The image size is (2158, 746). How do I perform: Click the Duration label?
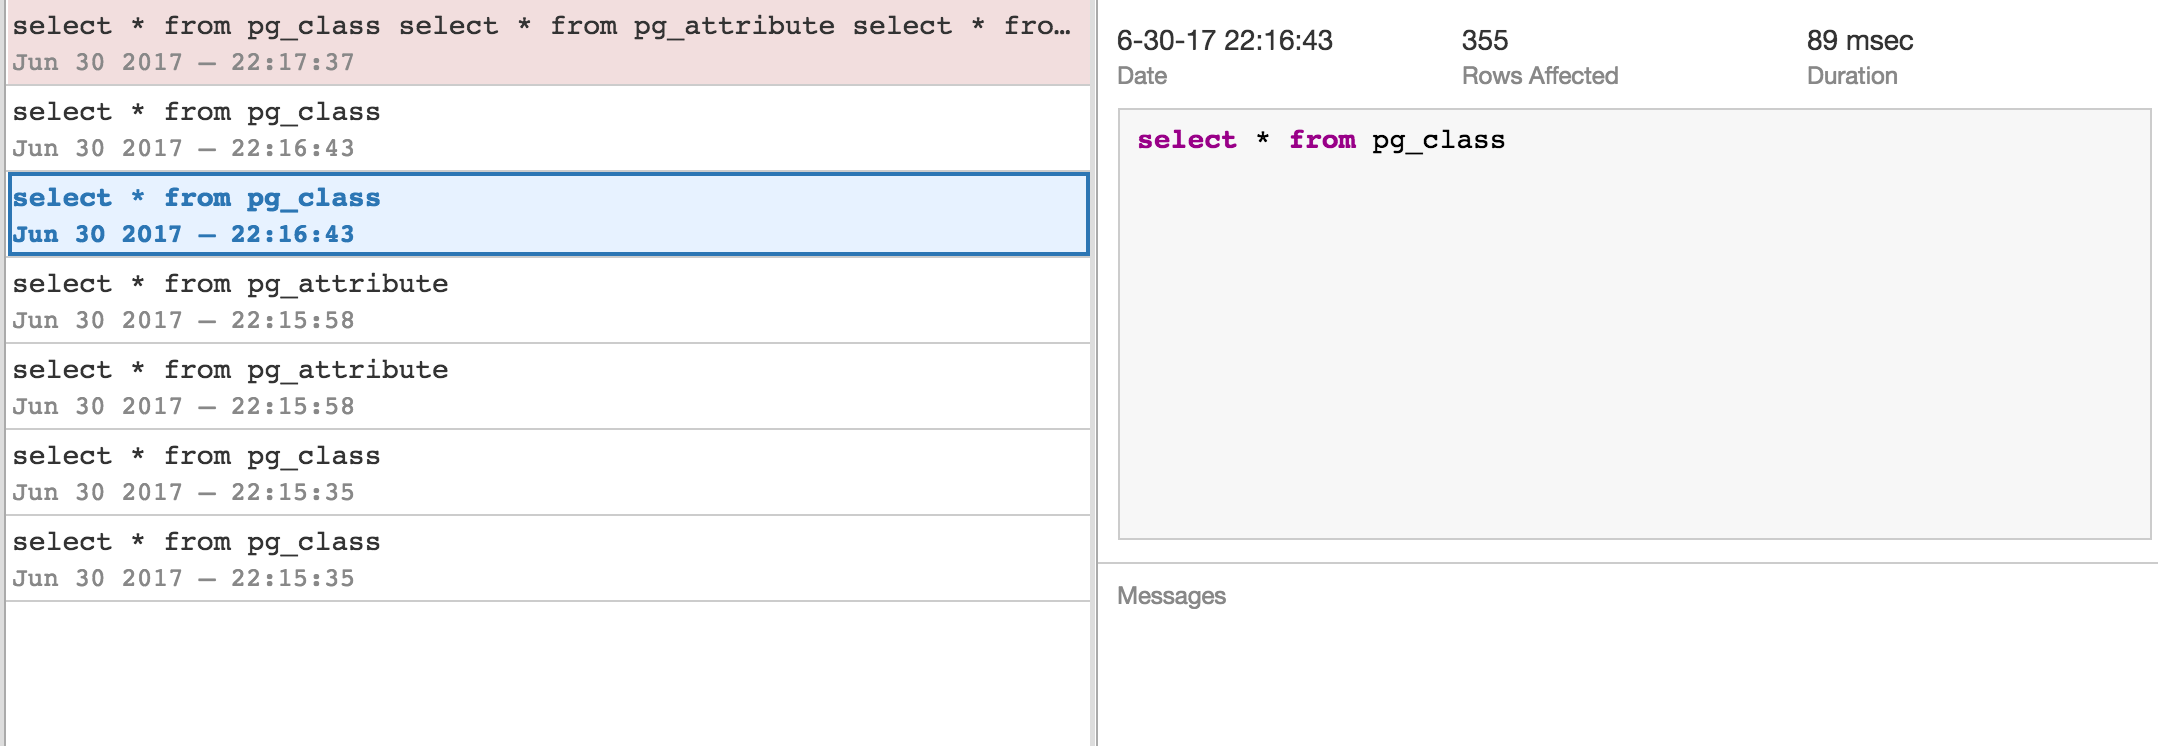(1851, 76)
